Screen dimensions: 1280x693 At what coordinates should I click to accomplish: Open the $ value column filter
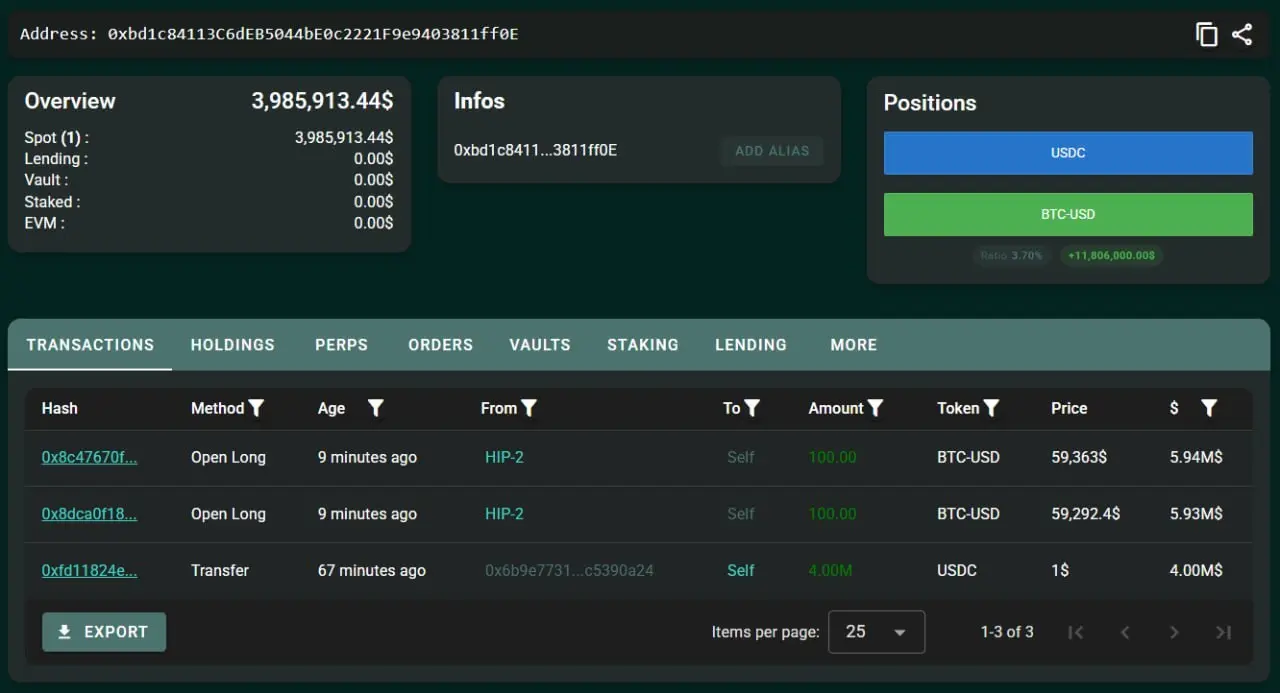click(1209, 408)
